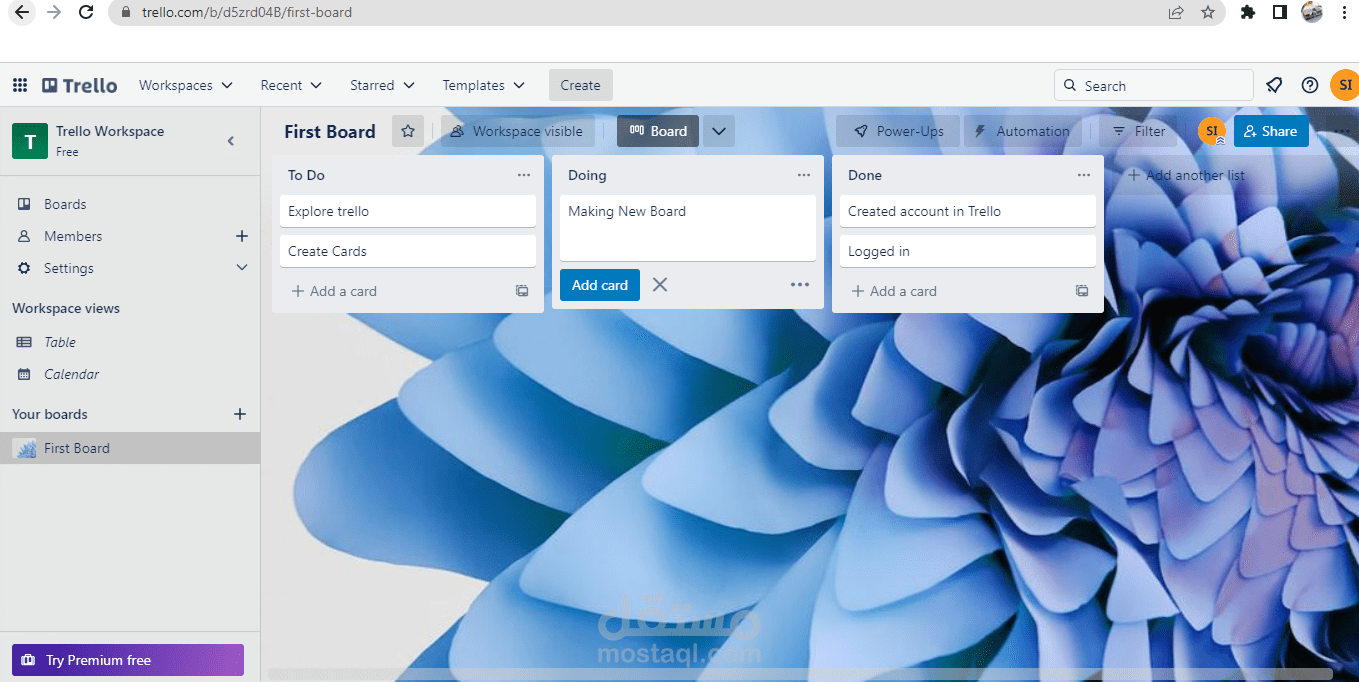Viewport: 1359px width, 682px height.
Task: Select First Board in the sidebar
Action: (130, 448)
